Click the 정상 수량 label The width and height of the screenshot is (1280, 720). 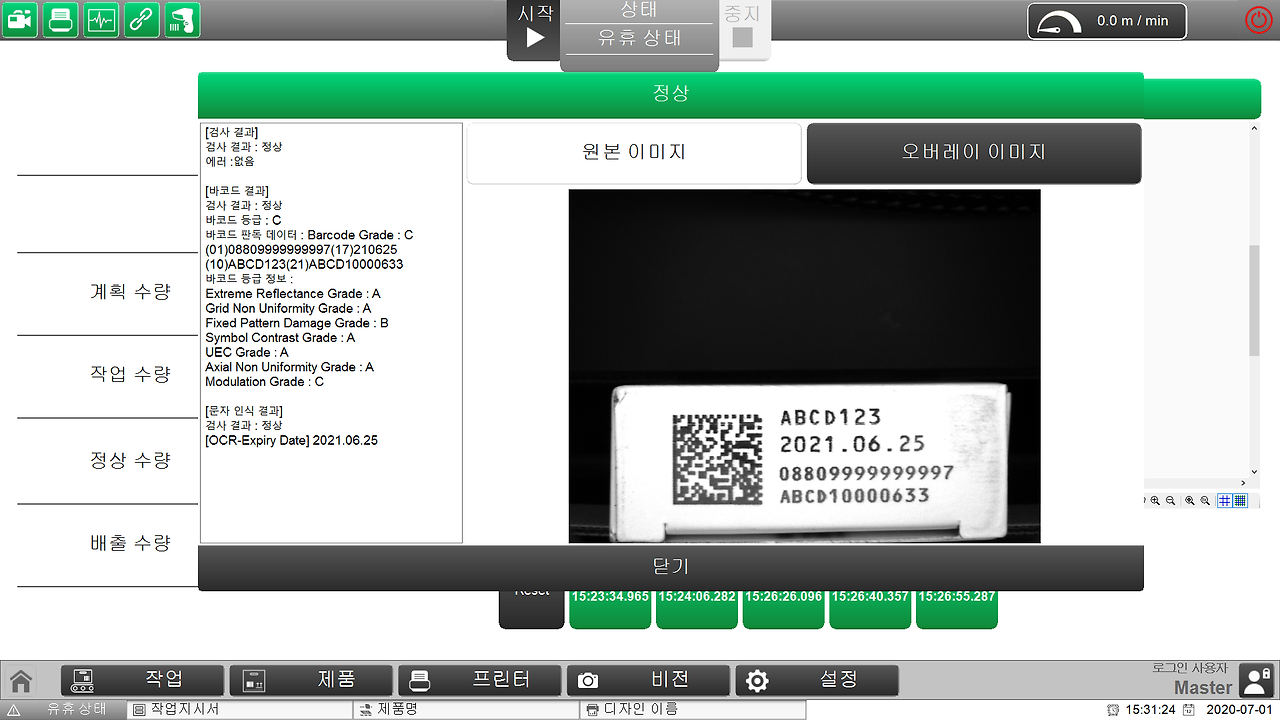tap(130, 460)
